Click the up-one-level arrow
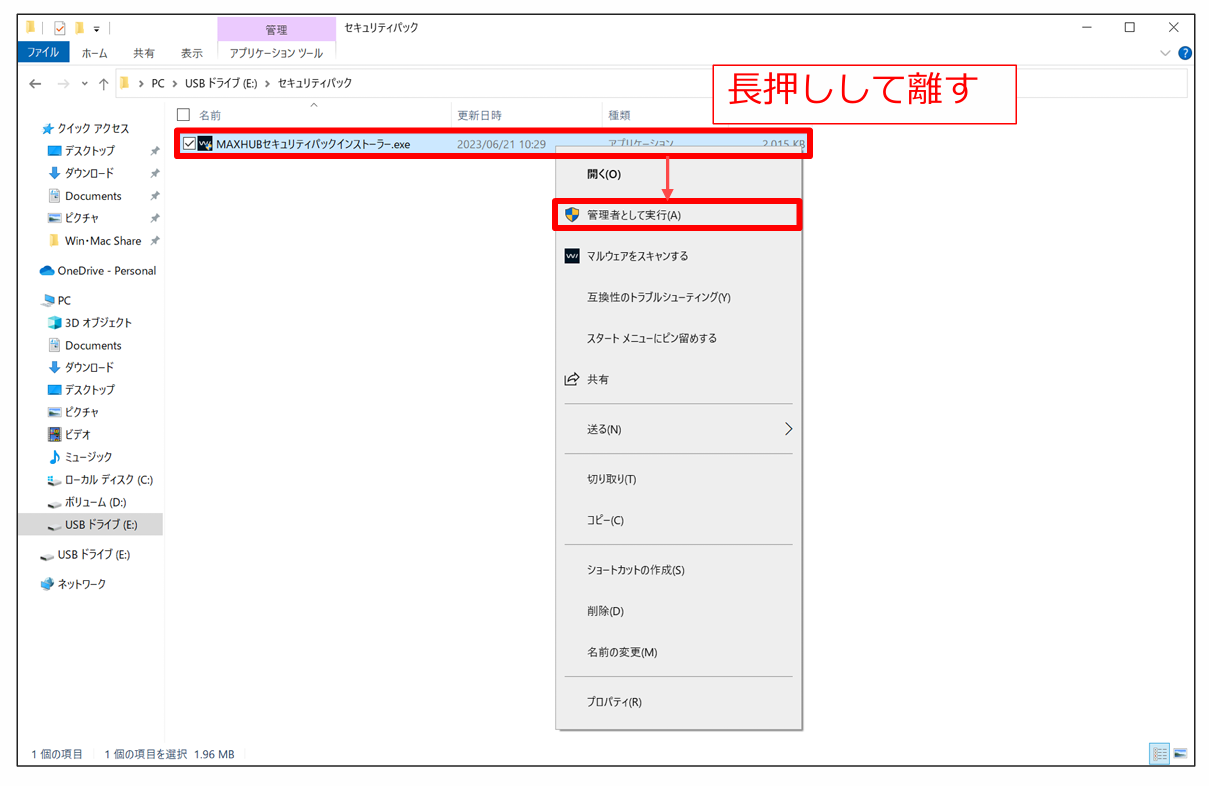The width and height of the screenshot is (1209, 786). (103, 83)
